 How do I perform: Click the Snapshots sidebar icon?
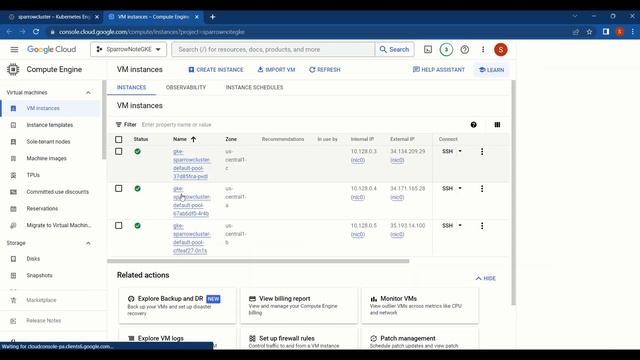click(x=13, y=276)
